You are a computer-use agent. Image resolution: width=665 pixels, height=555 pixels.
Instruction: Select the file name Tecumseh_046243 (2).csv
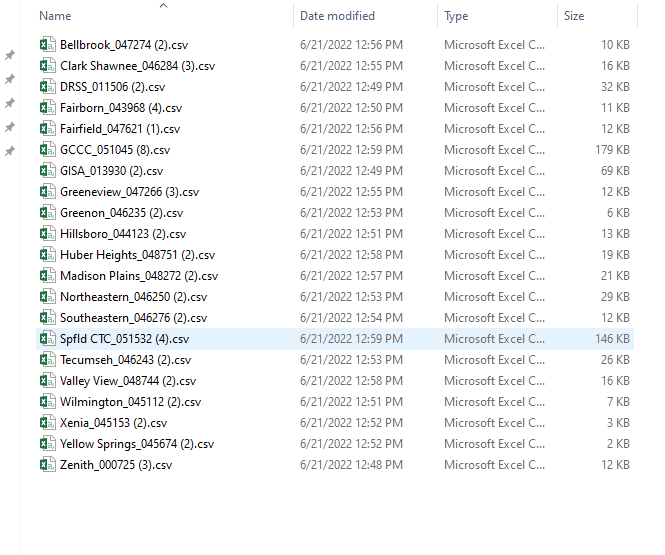(x=125, y=360)
